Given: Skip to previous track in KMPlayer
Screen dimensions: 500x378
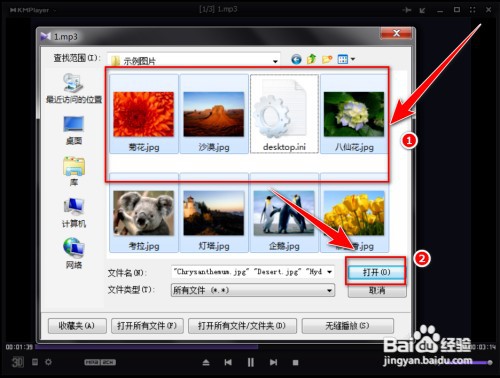Looking at the screenshot, I should 228,362.
